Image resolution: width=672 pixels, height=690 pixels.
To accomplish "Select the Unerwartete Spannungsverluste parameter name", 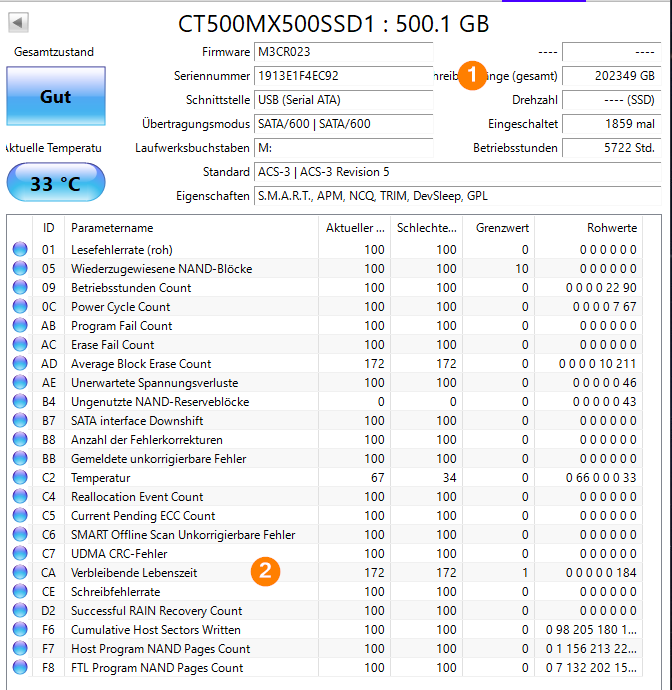I will point(154,382).
